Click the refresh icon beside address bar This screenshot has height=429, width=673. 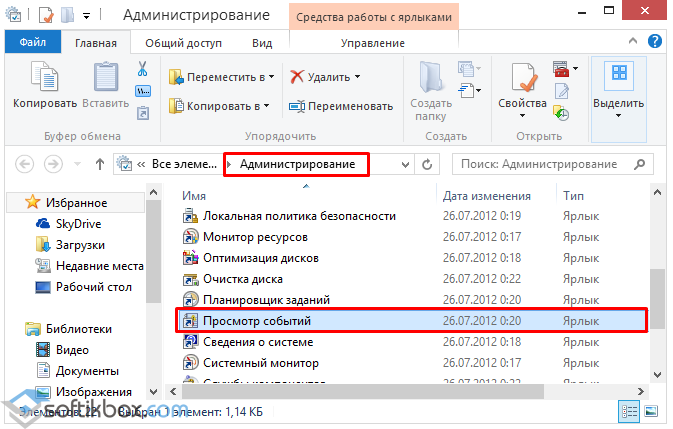click(x=428, y=163)
